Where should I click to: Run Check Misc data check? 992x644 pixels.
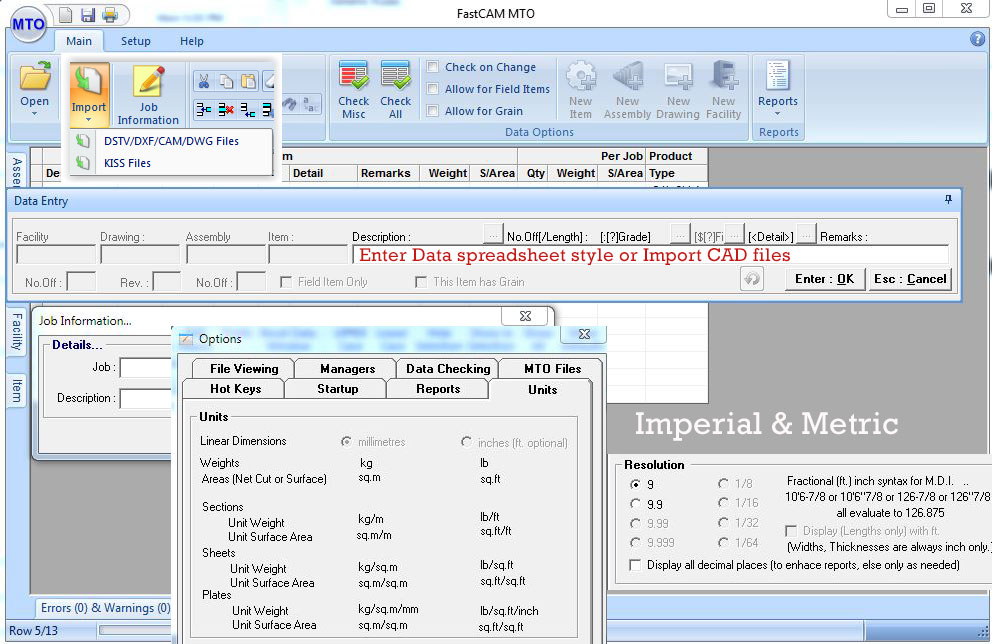[354, 90]
